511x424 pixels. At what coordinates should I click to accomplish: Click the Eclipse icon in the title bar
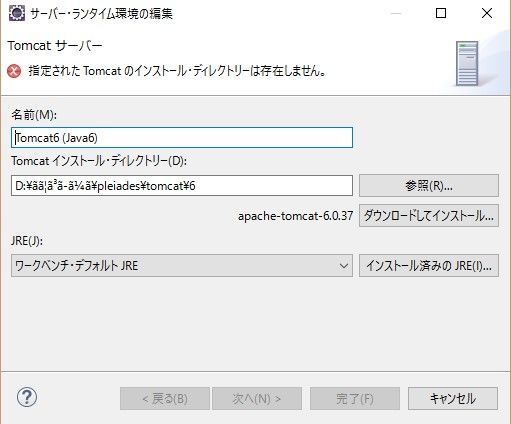[x=16, y=13]
